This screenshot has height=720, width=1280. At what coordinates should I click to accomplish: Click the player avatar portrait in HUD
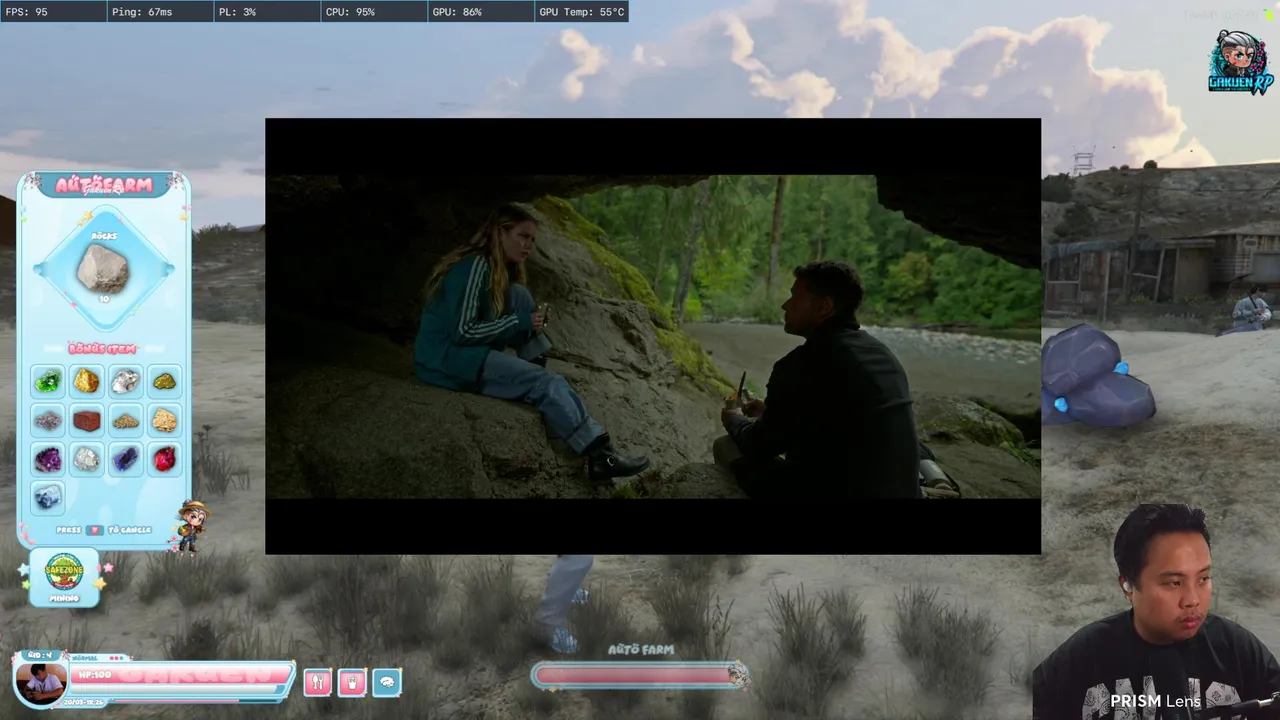tap(40, 684)
